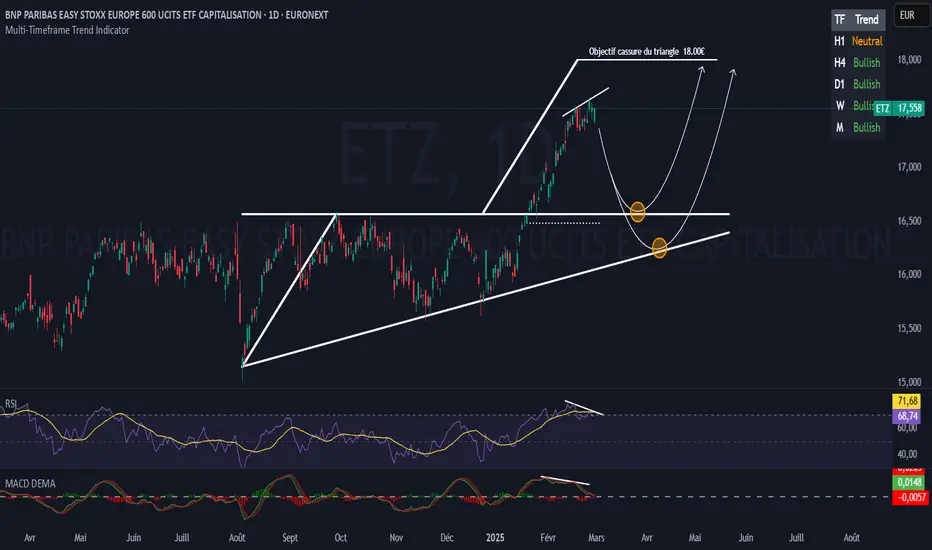Open the Multi-Timeframe Trend Indicator legend
This screenshot has width=932, height=550.
tap(67, 30)
